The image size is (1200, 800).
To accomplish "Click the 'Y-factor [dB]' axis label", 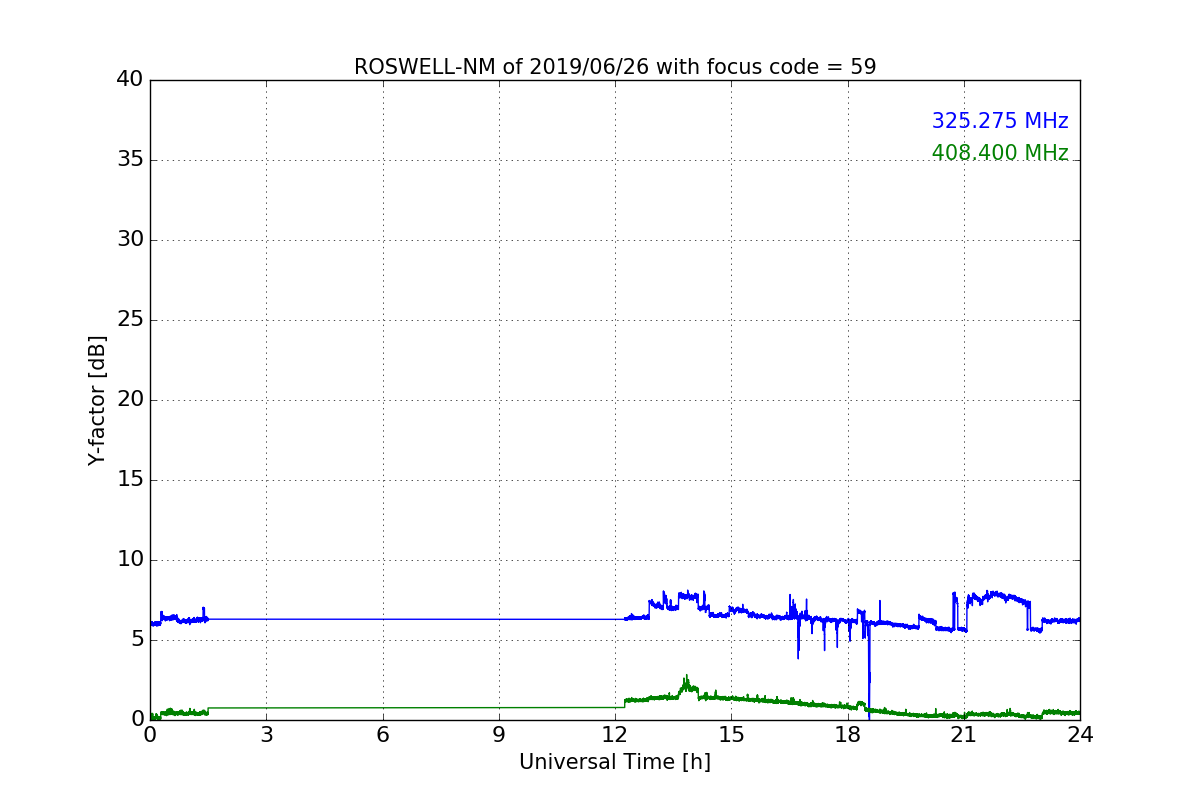I will 97,400.
